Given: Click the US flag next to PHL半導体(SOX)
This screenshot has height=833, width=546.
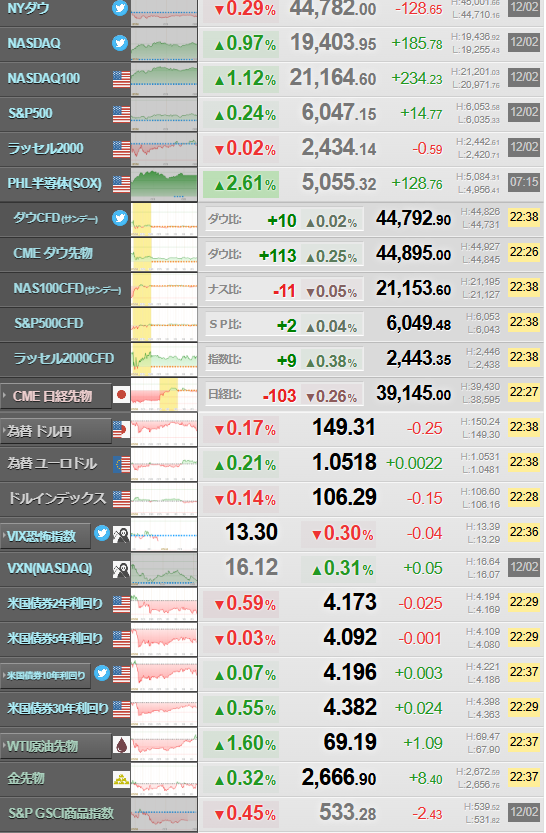Looking at the screenshot, I should click(x=121, y=184).
